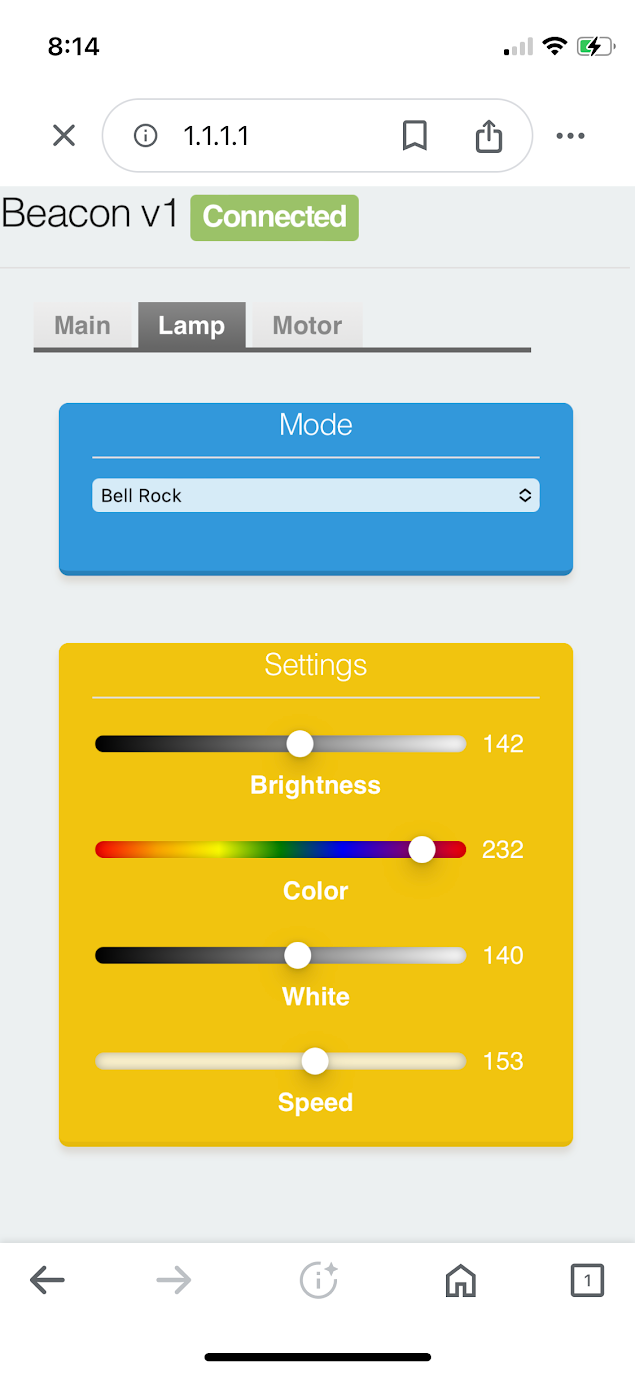This screenshot has height=1375, width=635.
Task: Go back with the back arrow
Action: pos(47,1280)
